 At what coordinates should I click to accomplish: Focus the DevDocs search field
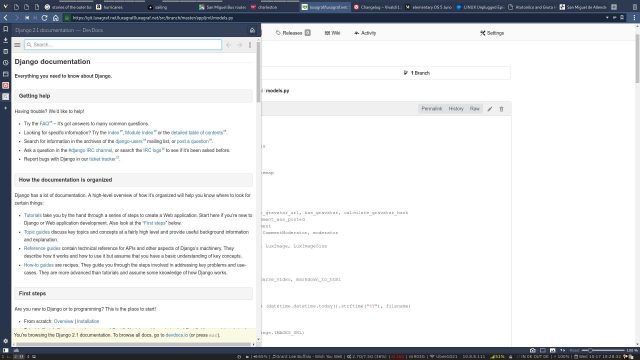(123, 44)
